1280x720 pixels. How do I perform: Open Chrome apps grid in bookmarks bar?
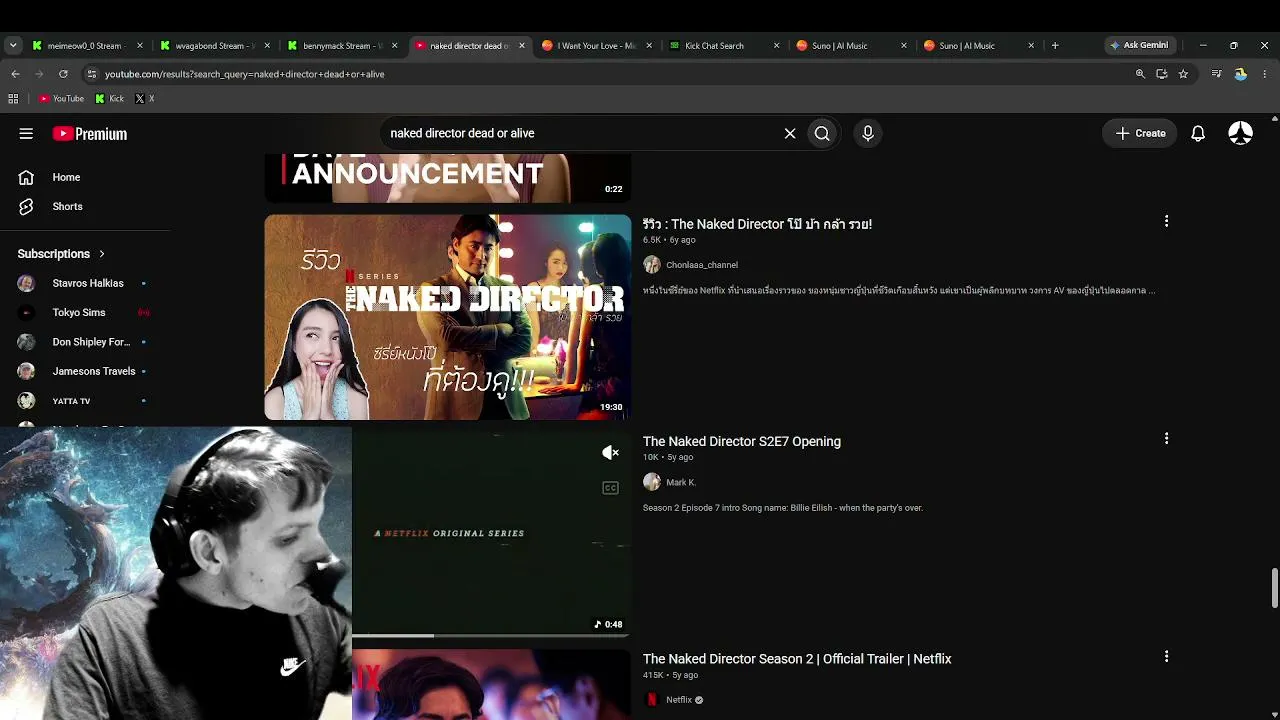13,98
